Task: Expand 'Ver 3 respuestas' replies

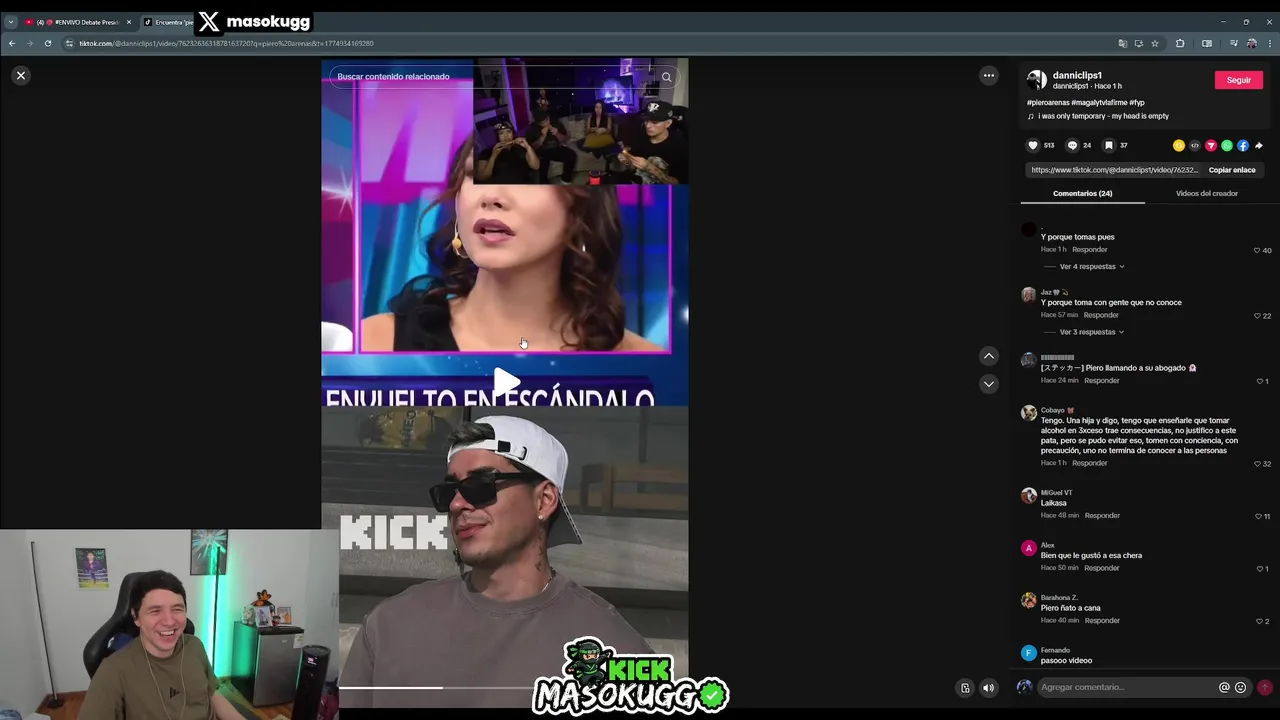Action: point(1091,332)
